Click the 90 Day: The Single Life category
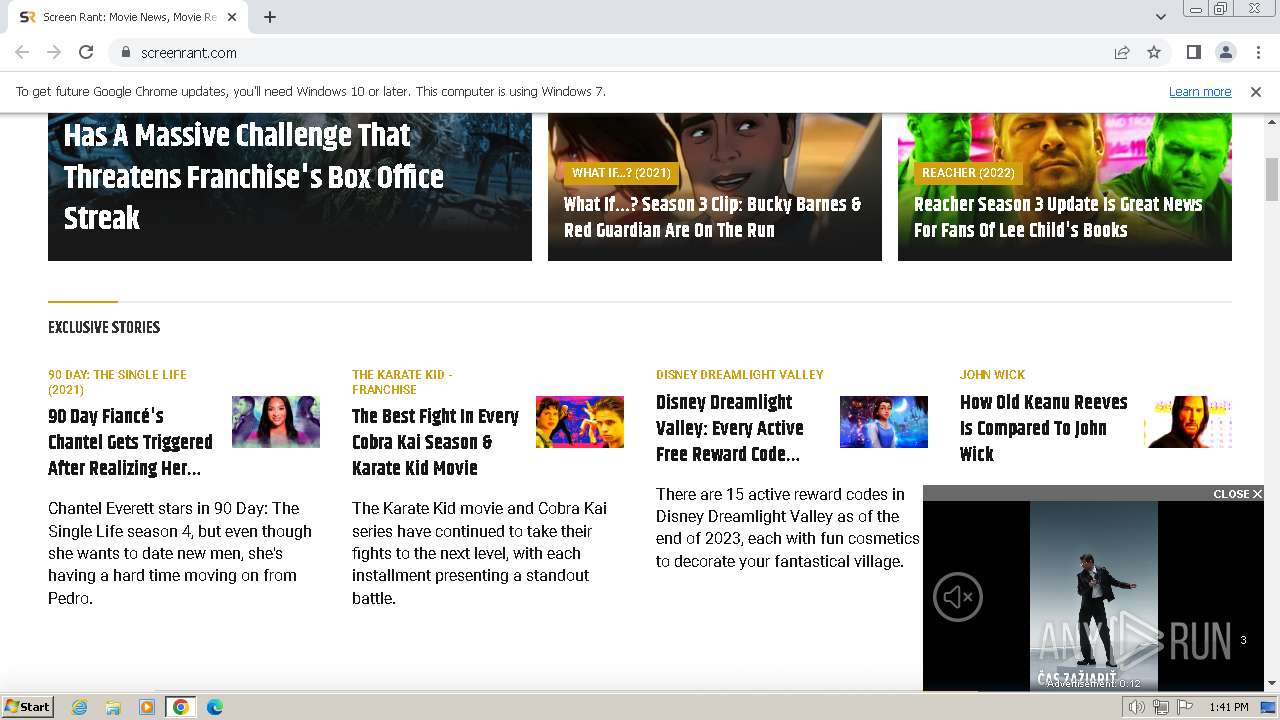 tap(117, 382)
